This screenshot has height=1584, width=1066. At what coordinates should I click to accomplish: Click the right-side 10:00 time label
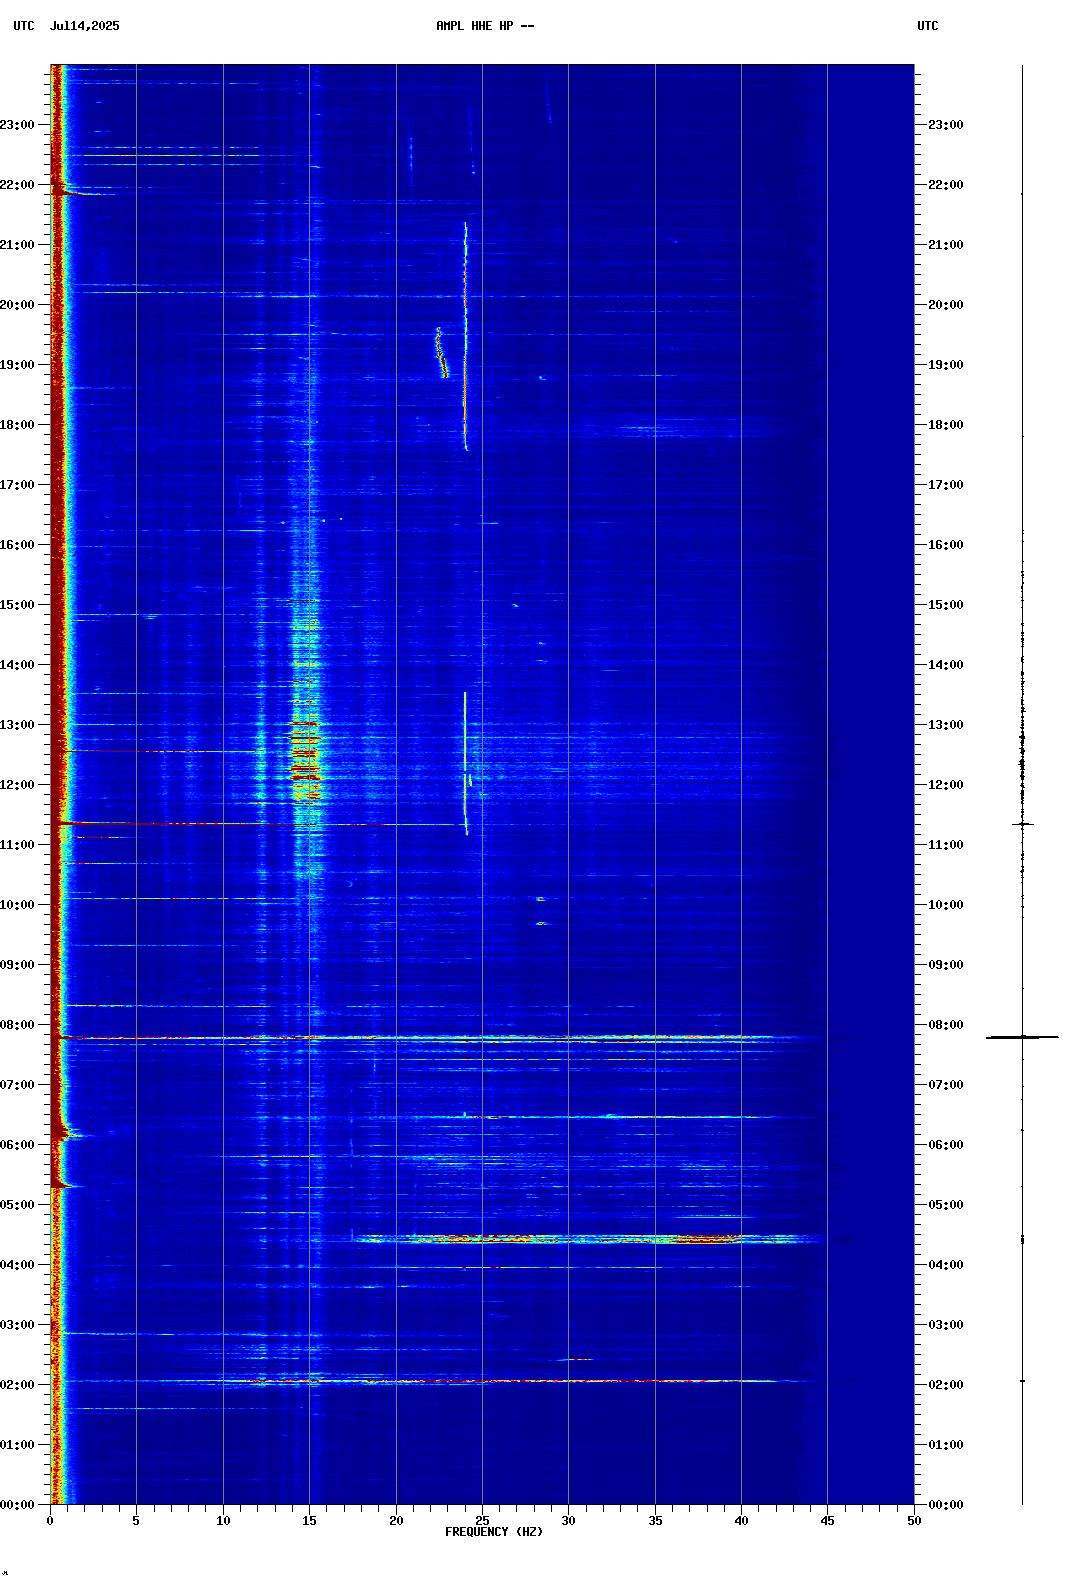pyautogui.click(x=946, y=905)
